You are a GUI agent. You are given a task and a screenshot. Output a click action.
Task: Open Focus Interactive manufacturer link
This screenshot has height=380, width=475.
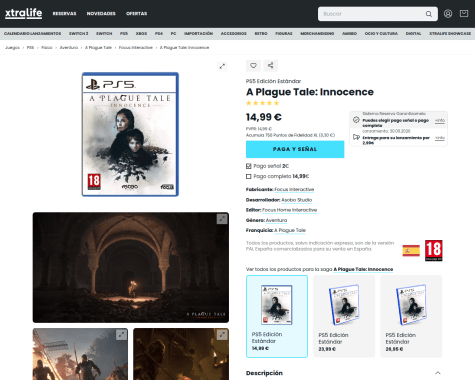click(294, 189)
